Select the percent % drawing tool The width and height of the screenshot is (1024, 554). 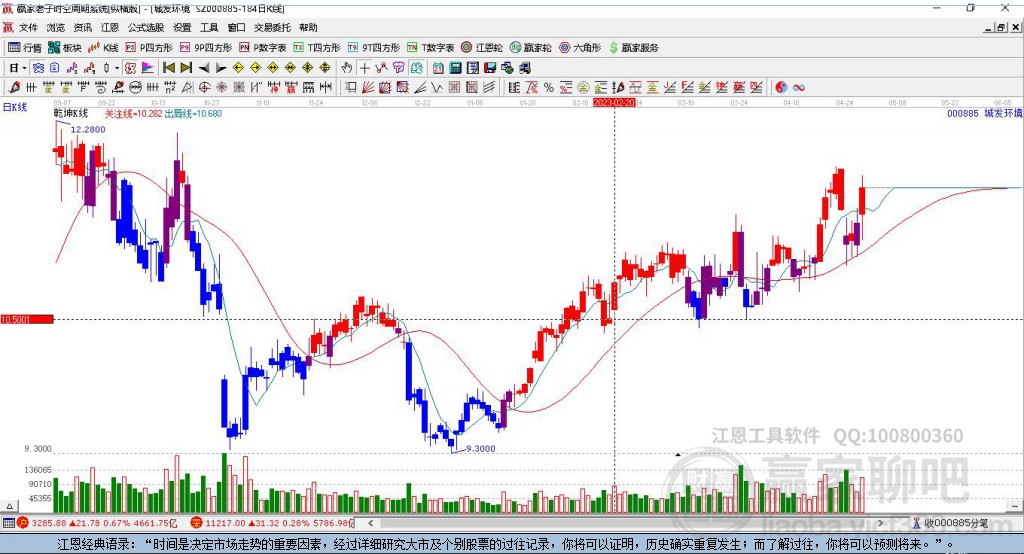[x=549, y=88]
